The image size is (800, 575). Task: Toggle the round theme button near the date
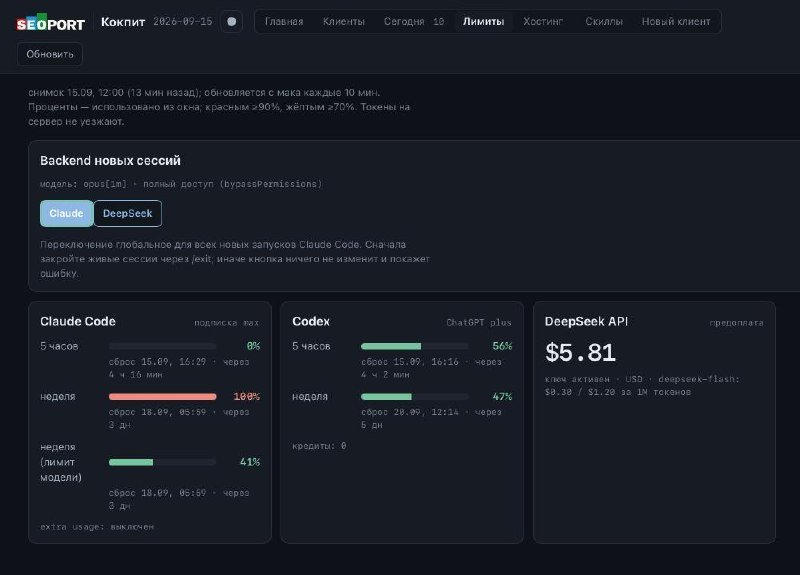(232, 21)
